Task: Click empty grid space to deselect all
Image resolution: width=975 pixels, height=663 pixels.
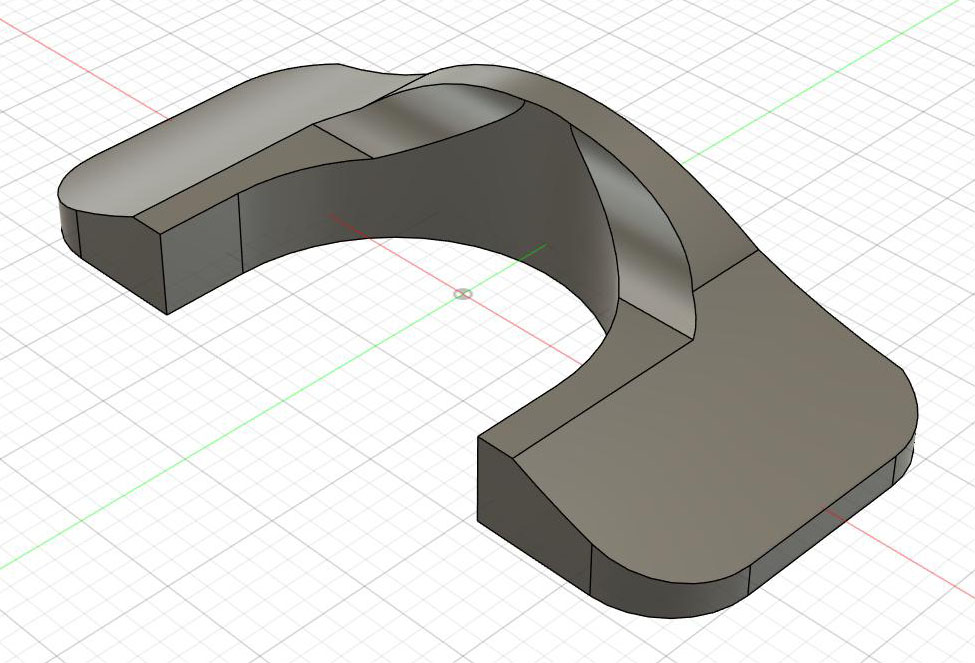Action: 187,560
